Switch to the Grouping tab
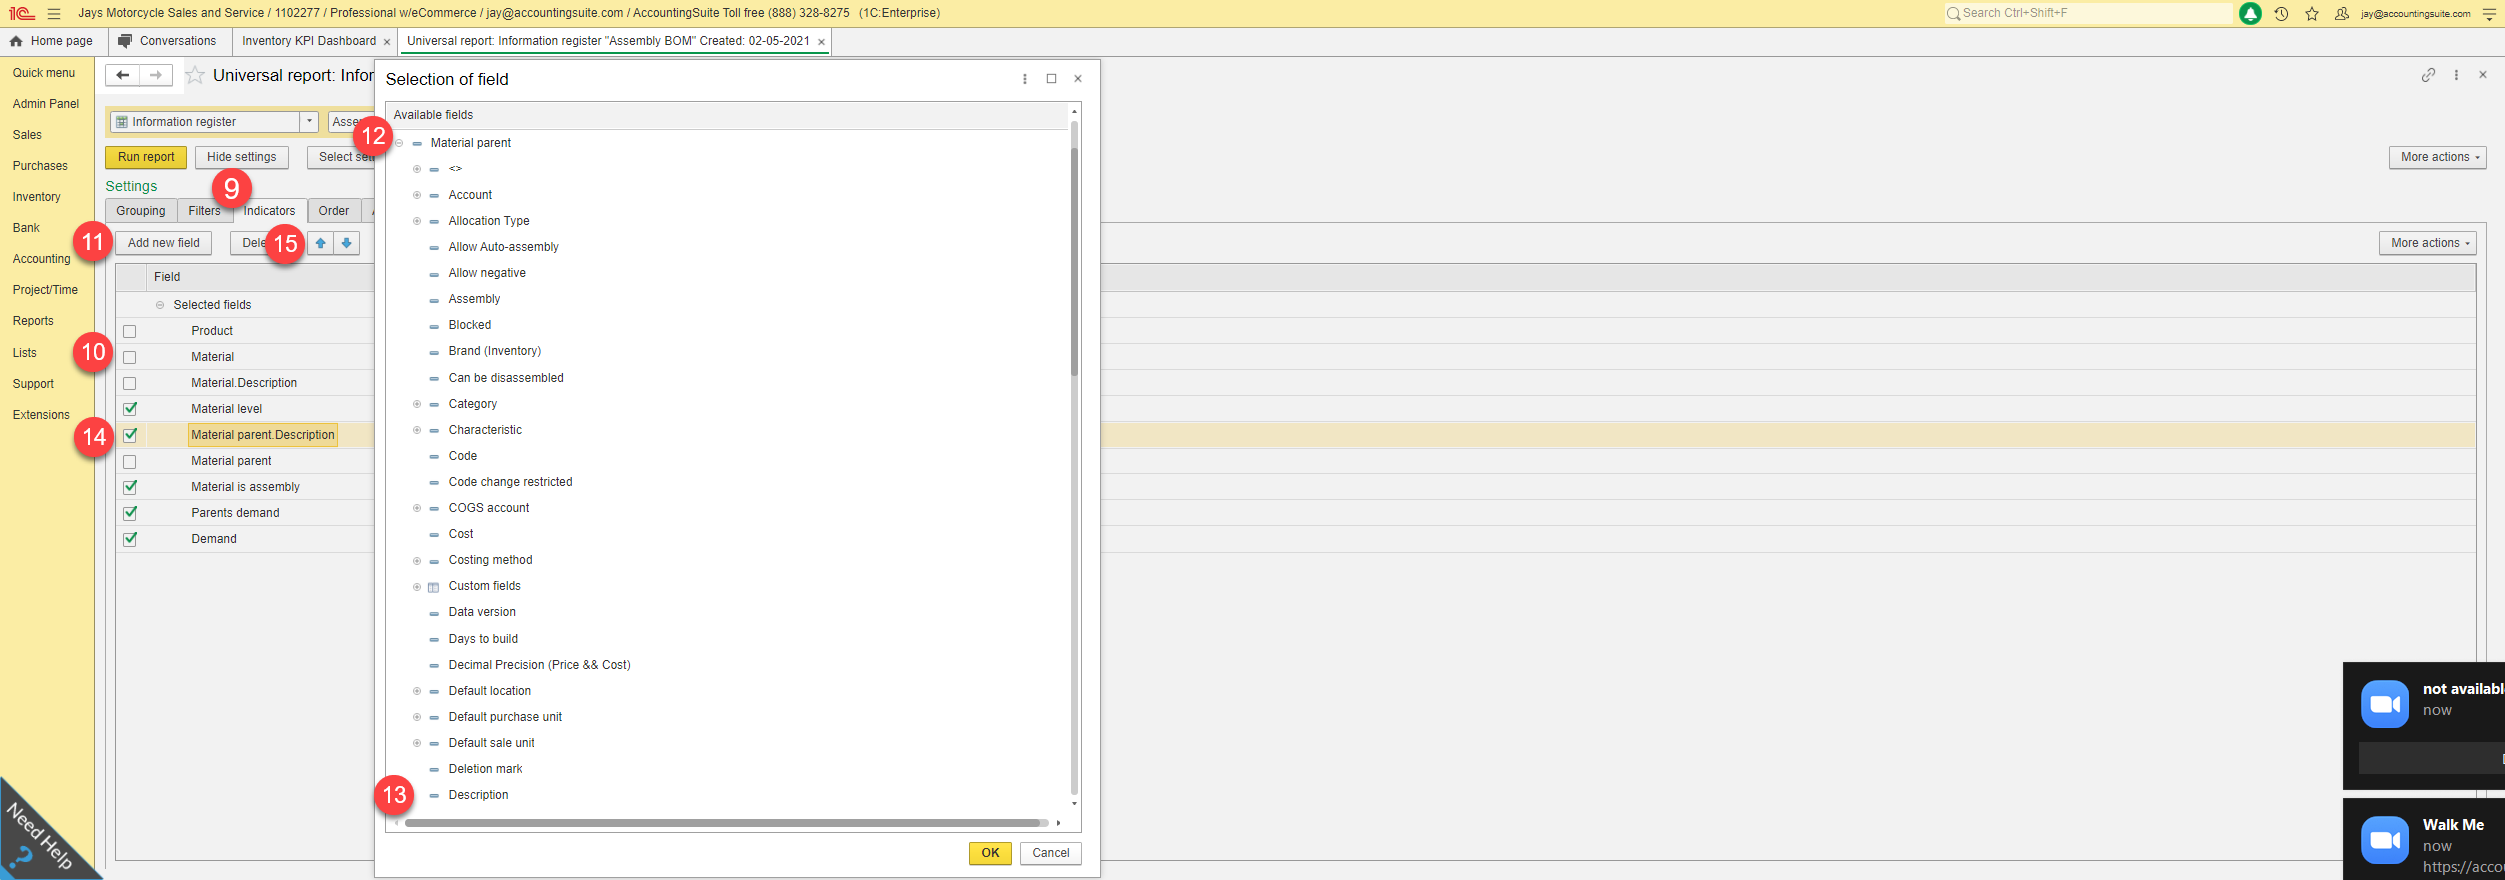Viewport: 2505px width, 880px height. [141, 211]
